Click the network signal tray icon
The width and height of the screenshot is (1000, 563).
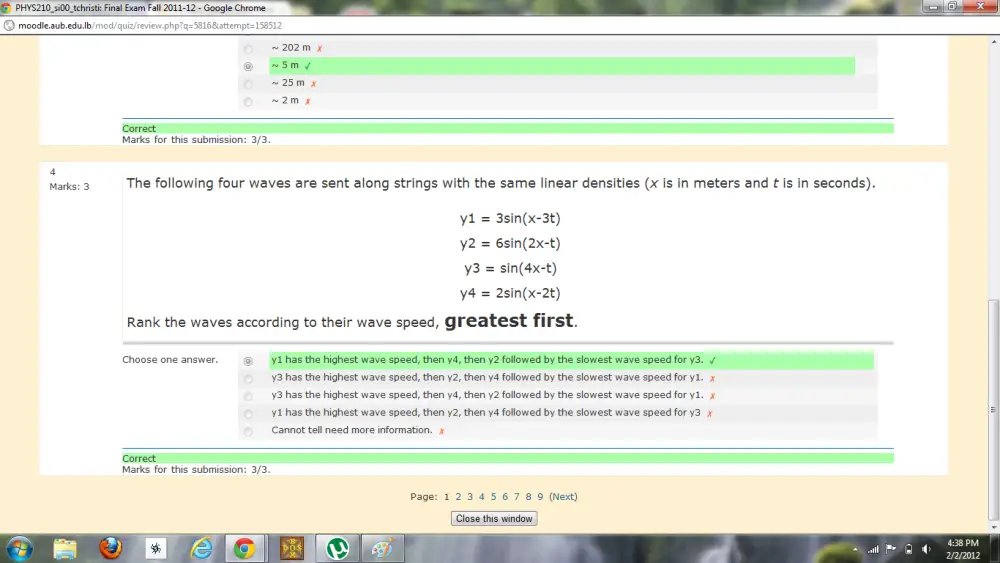point(873,549)
